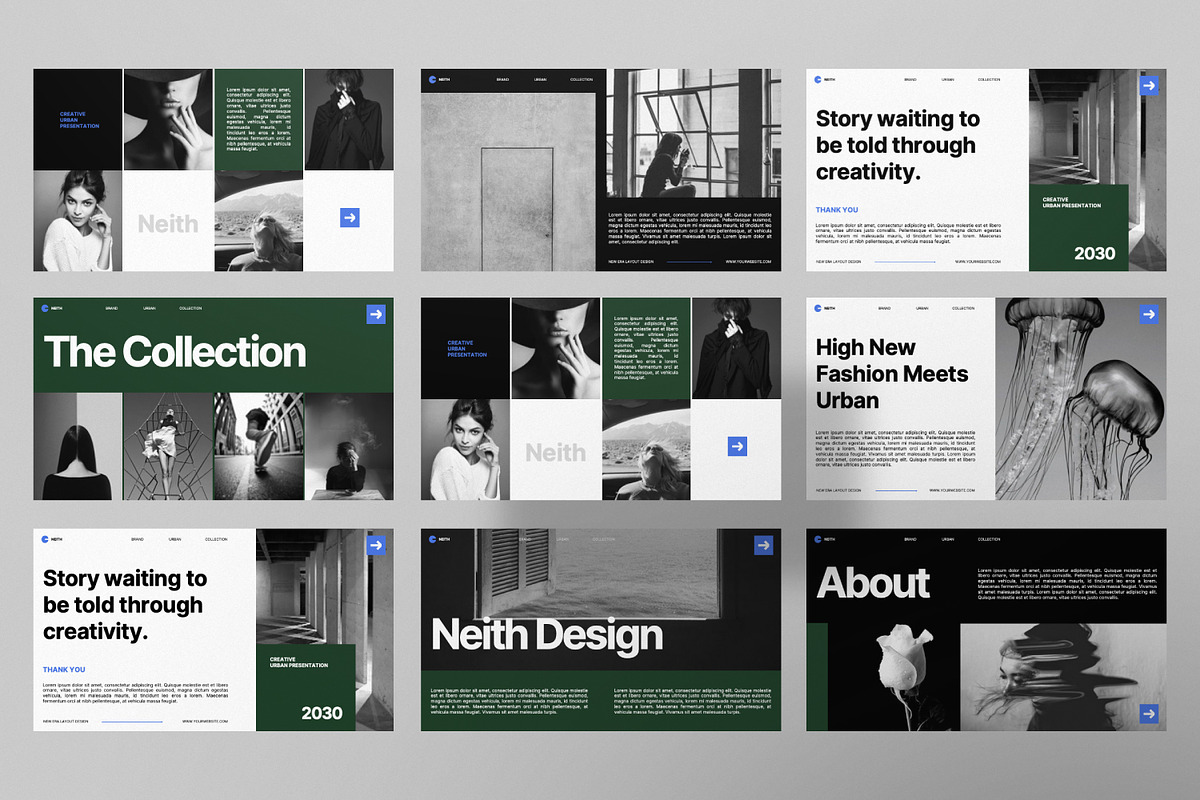
Task: Click the blue arrow icon on Neith Design slide
Action: click(x=763, y=545)
